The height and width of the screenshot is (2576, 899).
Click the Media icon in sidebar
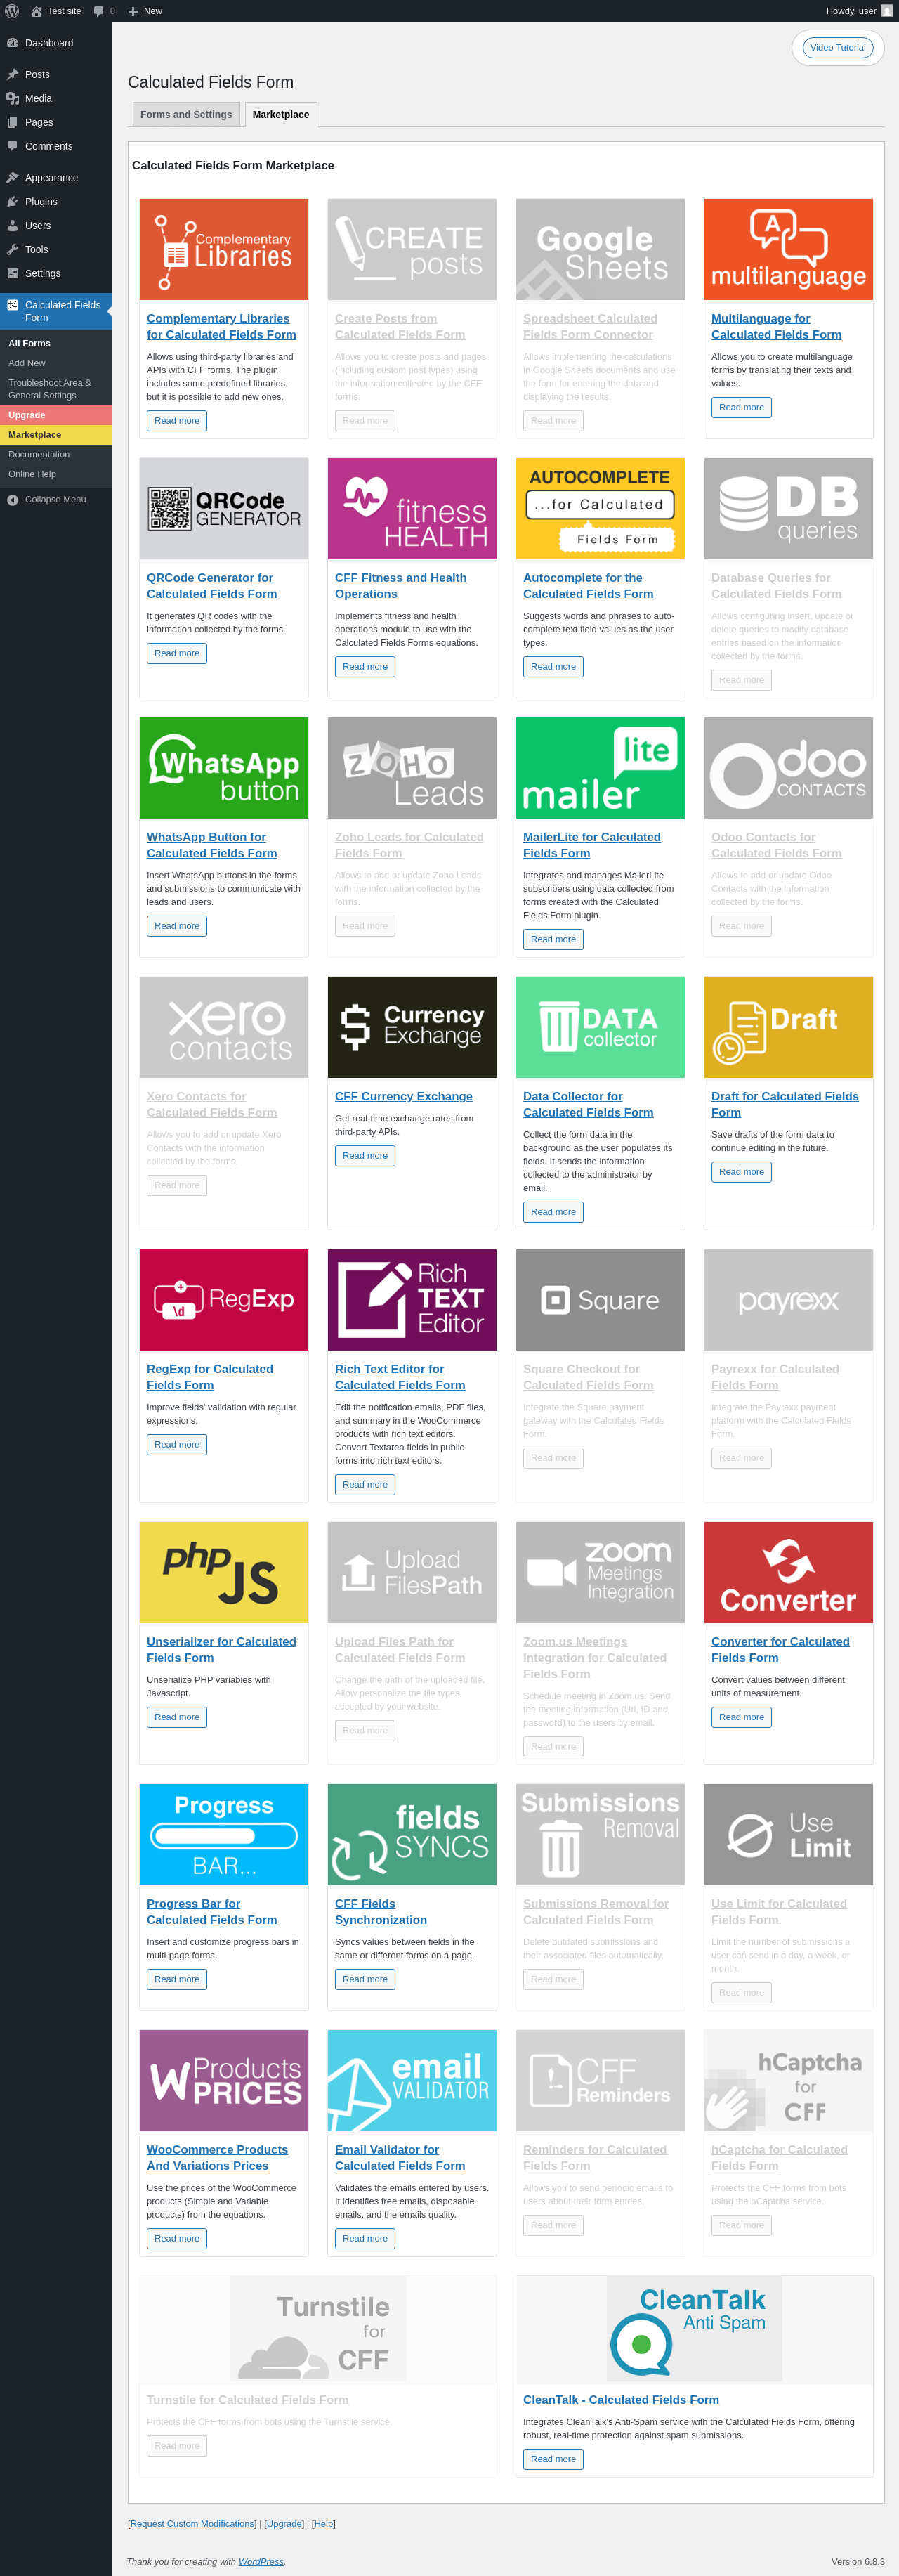coord(13,99)
